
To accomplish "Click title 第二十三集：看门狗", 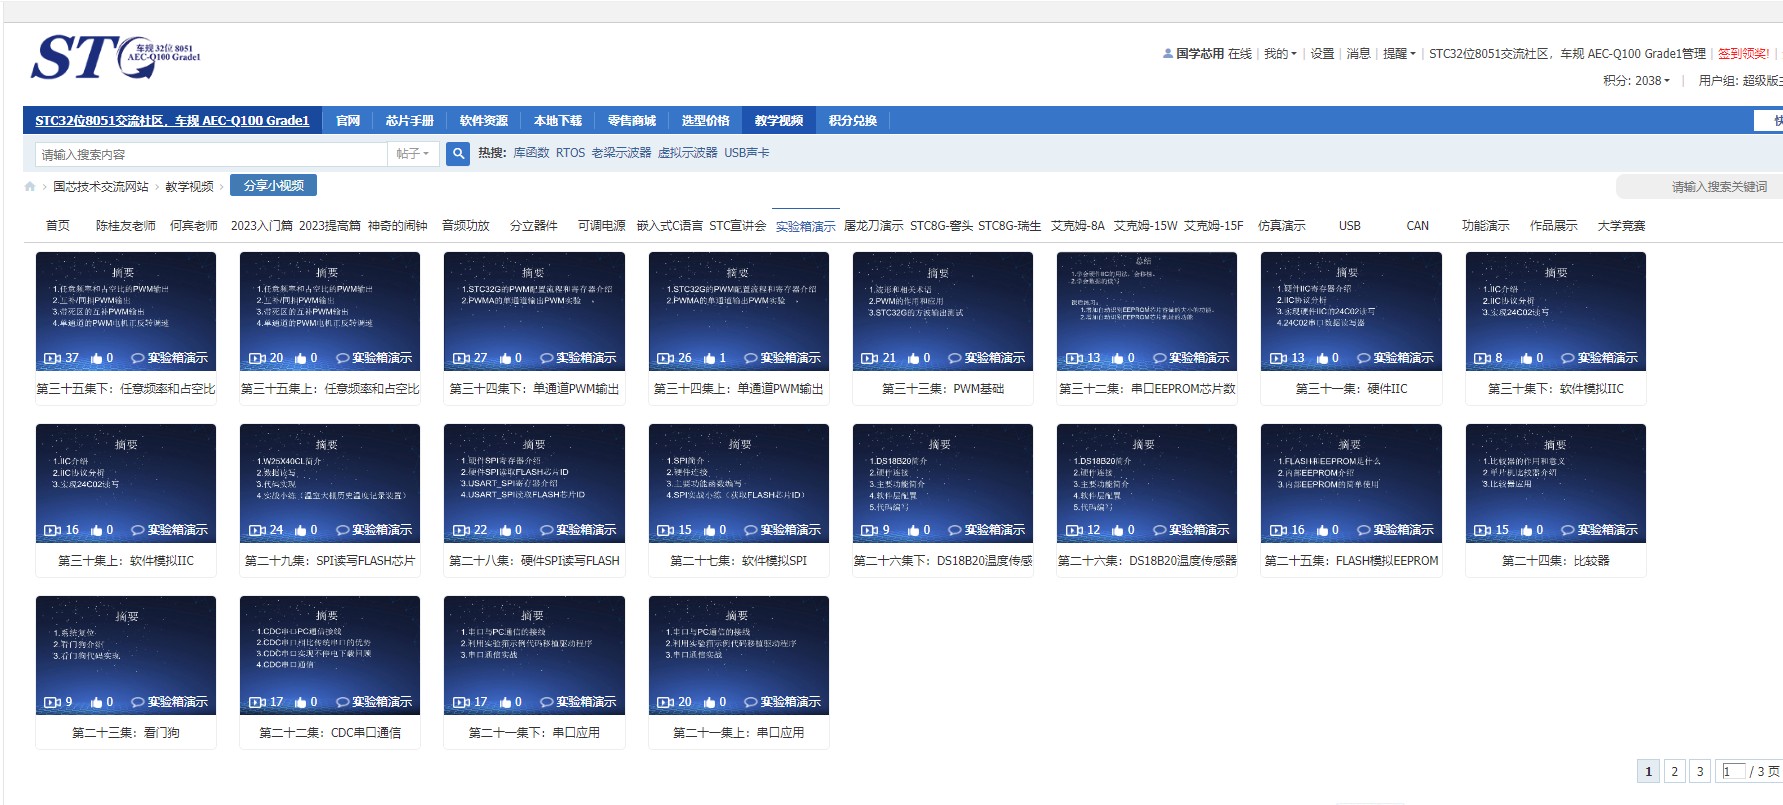I will (126, 733).
